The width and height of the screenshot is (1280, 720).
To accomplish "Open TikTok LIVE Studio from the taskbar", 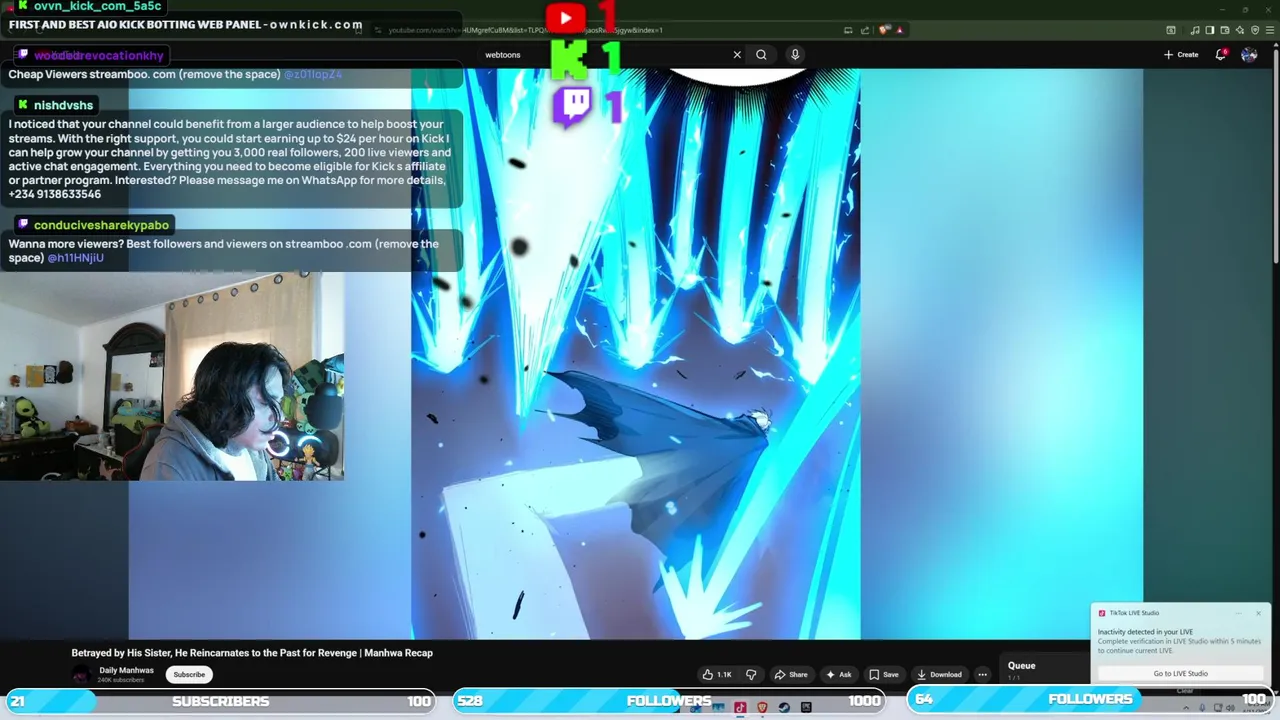I will pyautogui.click(x=740, y=707).
